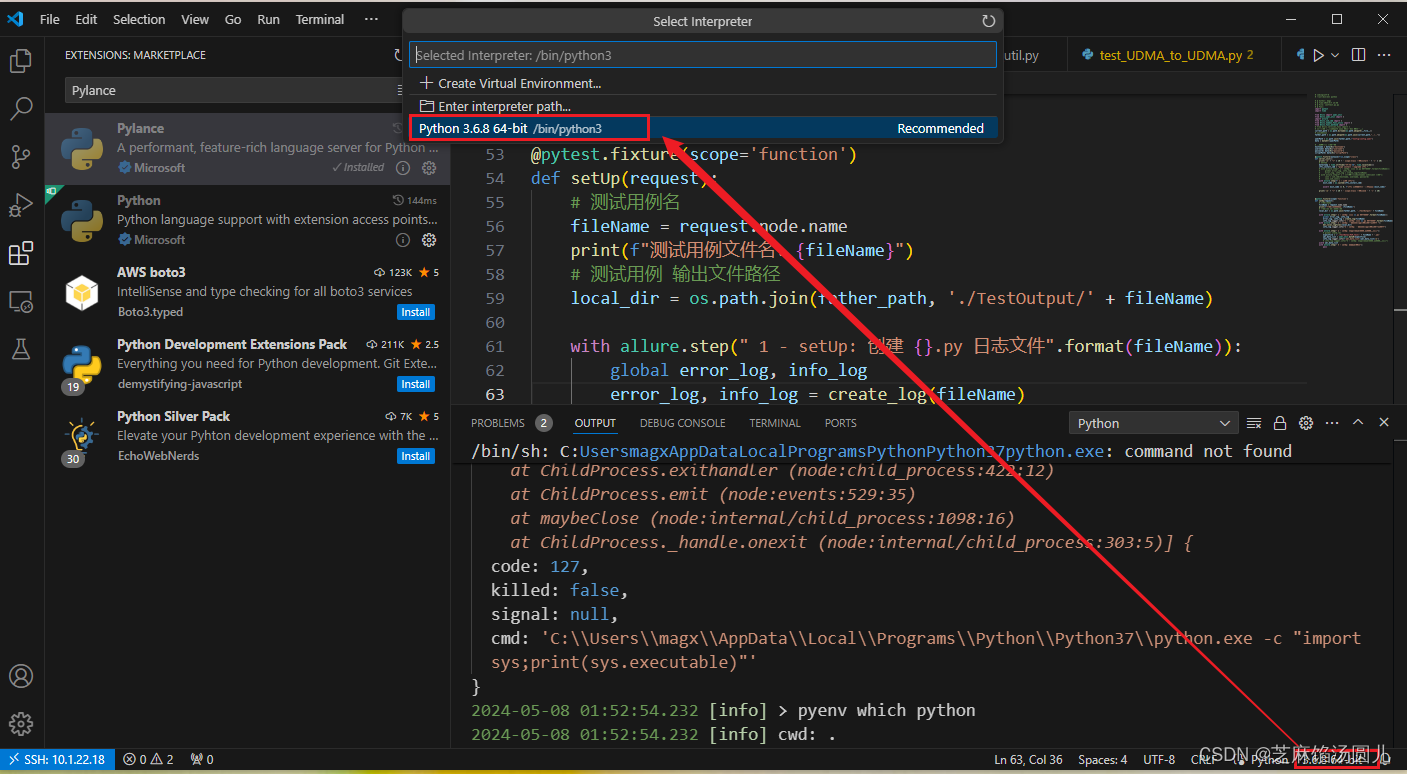This screenshot has width=1407, height=774.
Task: Choose Python 3.6.8 64-bit interpreter
Action: click(703, 128)
